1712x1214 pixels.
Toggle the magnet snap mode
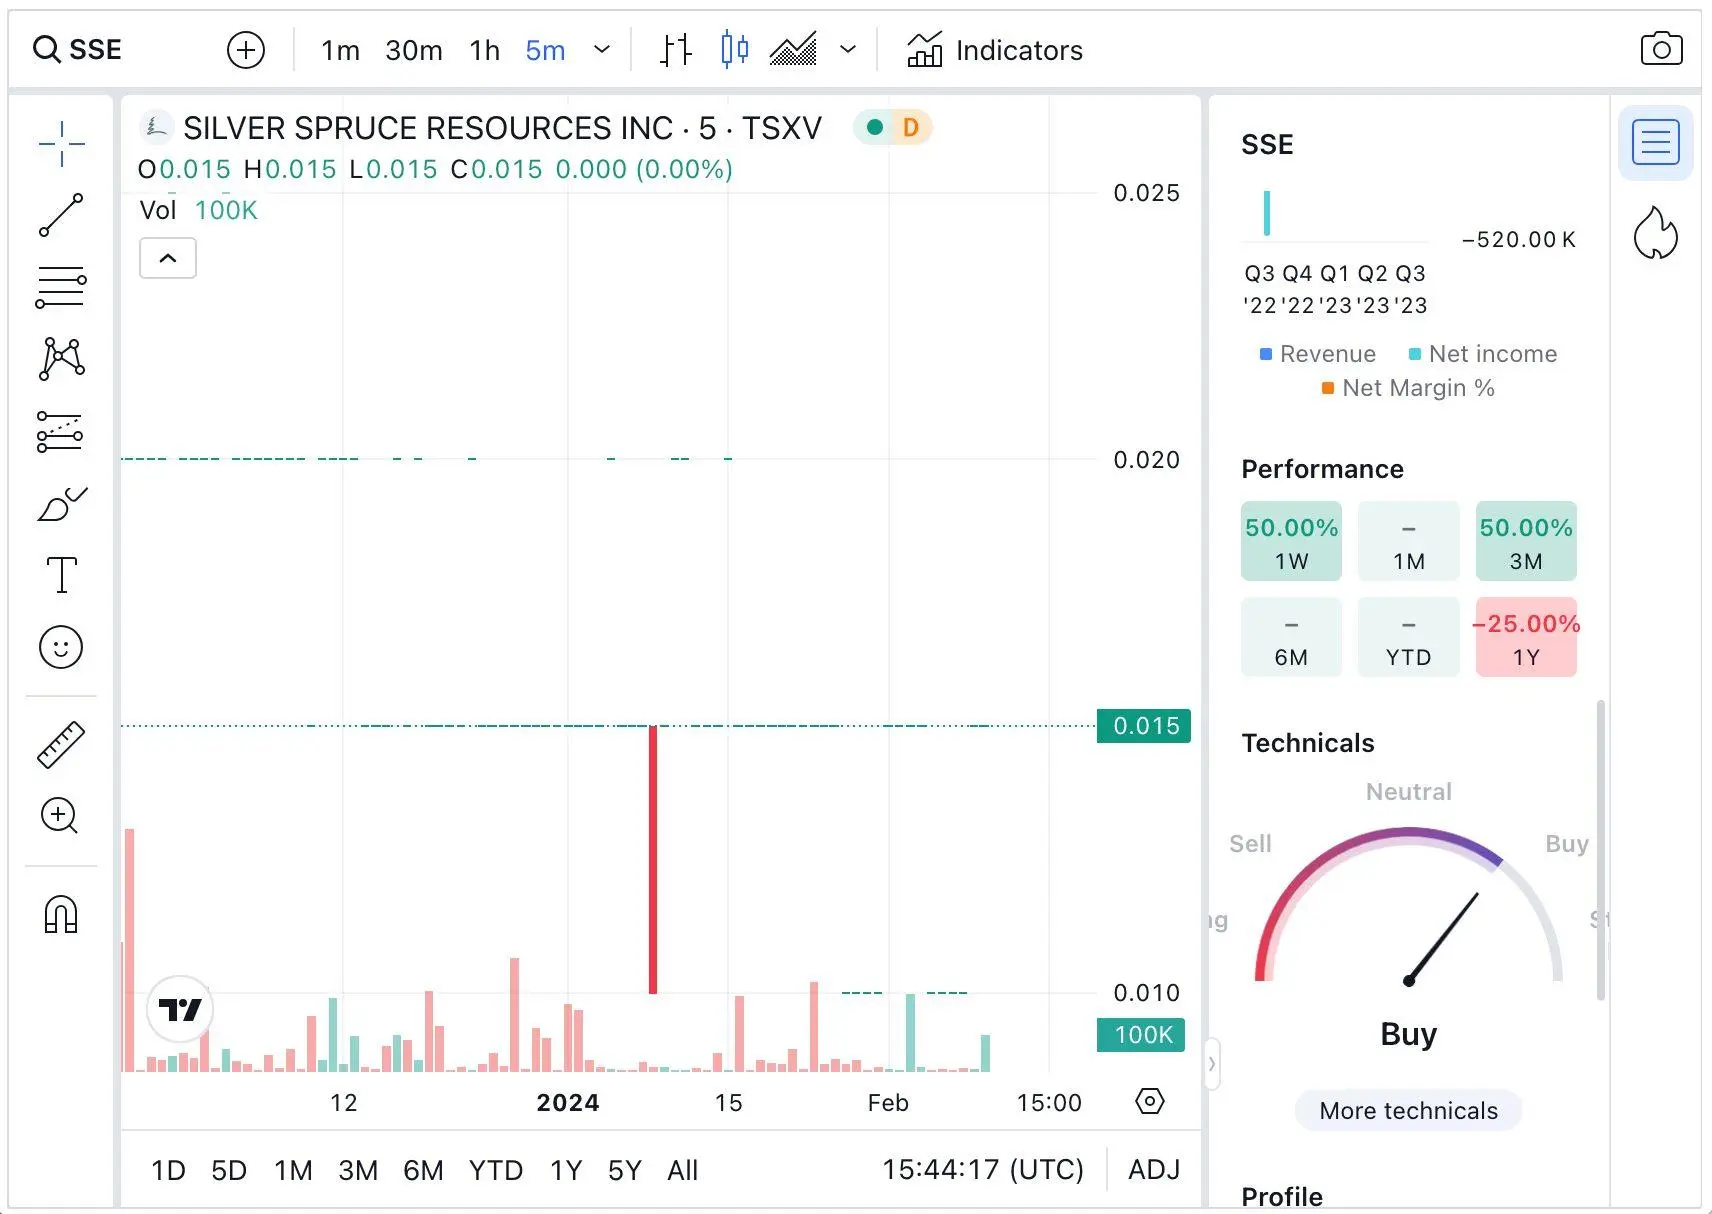(61, 914)
